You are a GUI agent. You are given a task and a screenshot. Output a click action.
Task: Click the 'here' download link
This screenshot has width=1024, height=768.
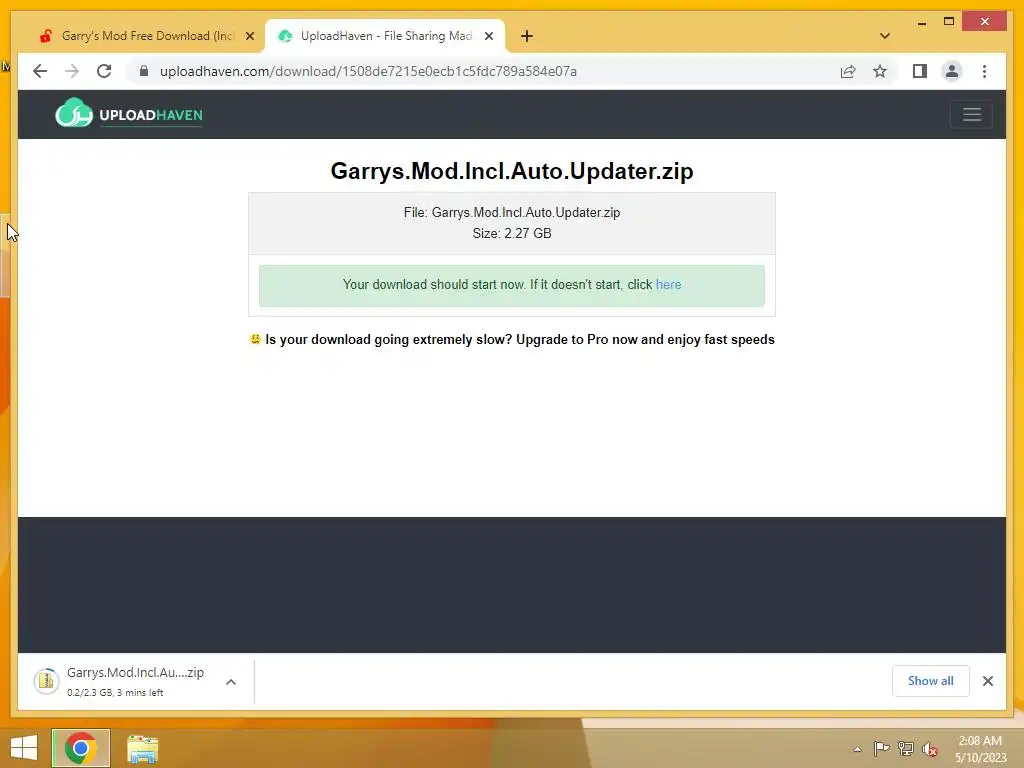click(668, 285)
